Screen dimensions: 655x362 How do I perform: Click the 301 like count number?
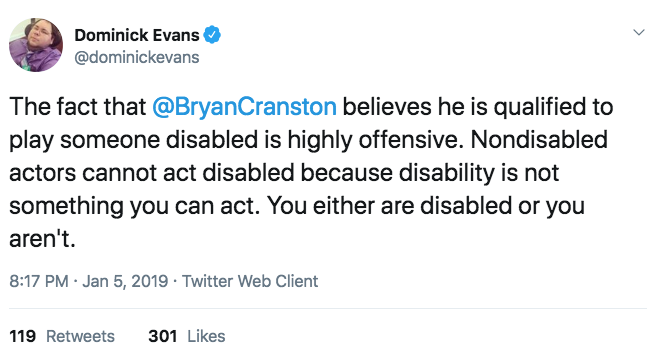click(162, 336)
